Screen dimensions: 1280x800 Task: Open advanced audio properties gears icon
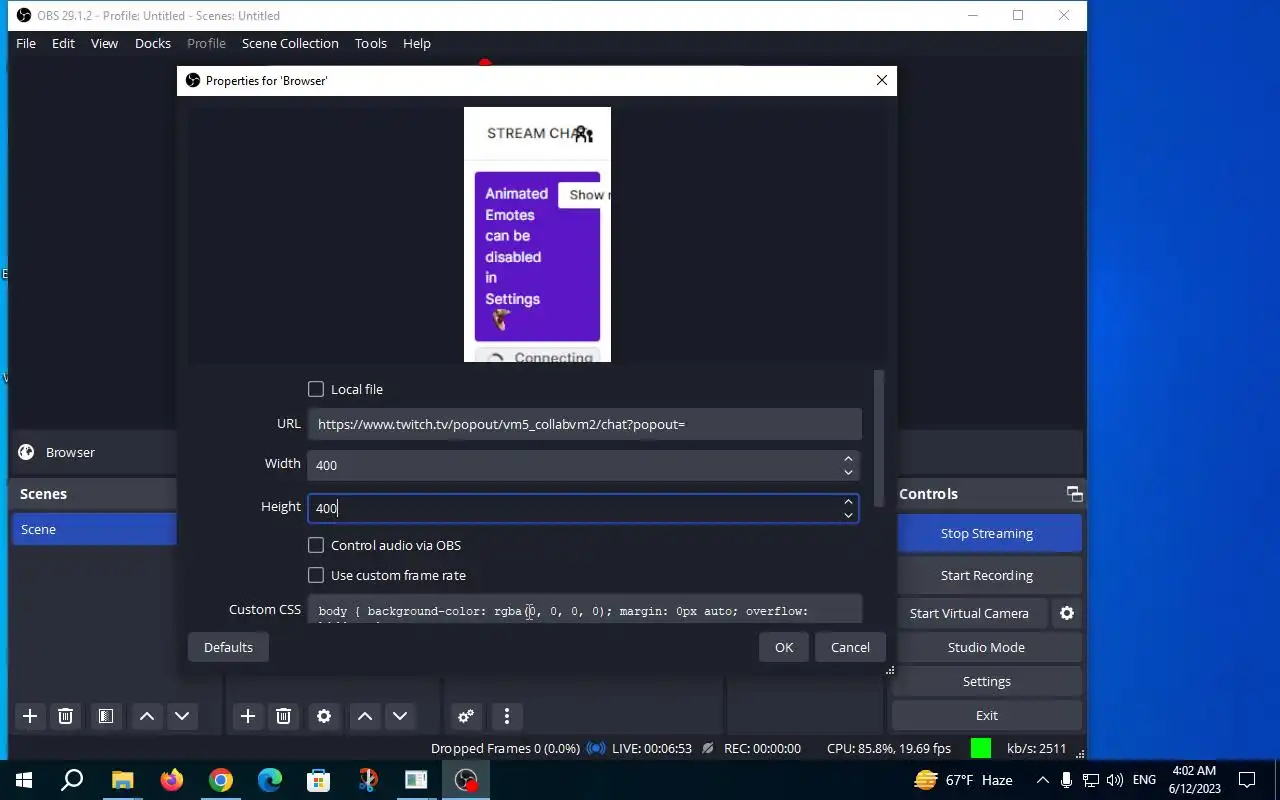[x=466, y=716]
